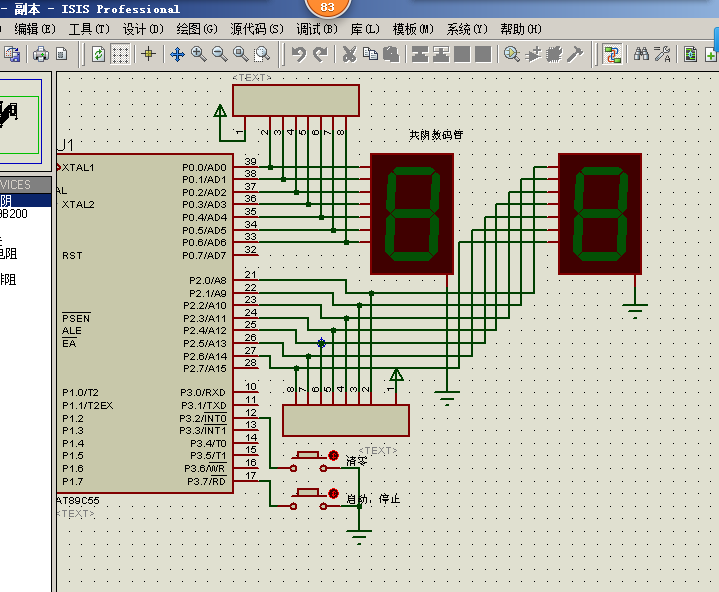Open the 调试(B) menu
The image size is (719, 592).
click(317, 29)
